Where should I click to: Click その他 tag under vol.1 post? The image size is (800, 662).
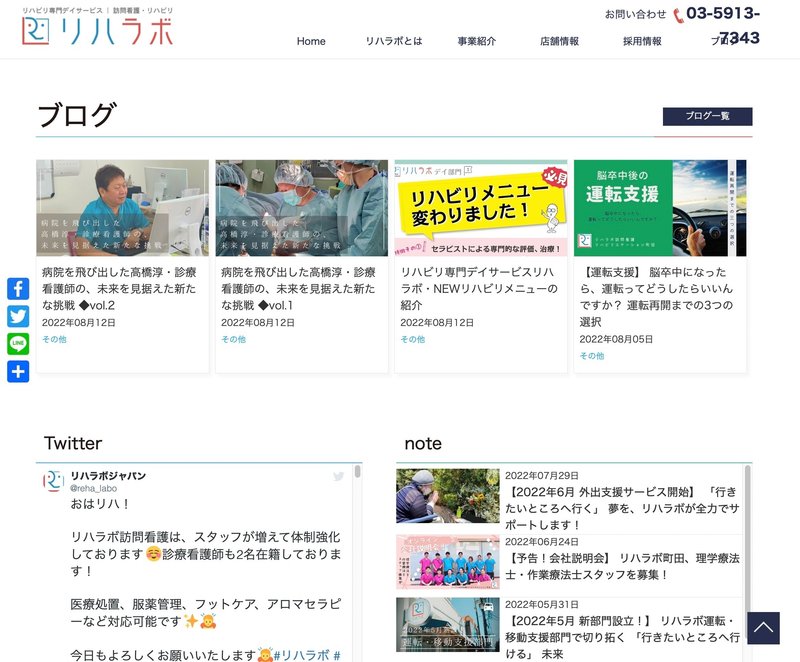pyautogui.click(x=233, y=339)
